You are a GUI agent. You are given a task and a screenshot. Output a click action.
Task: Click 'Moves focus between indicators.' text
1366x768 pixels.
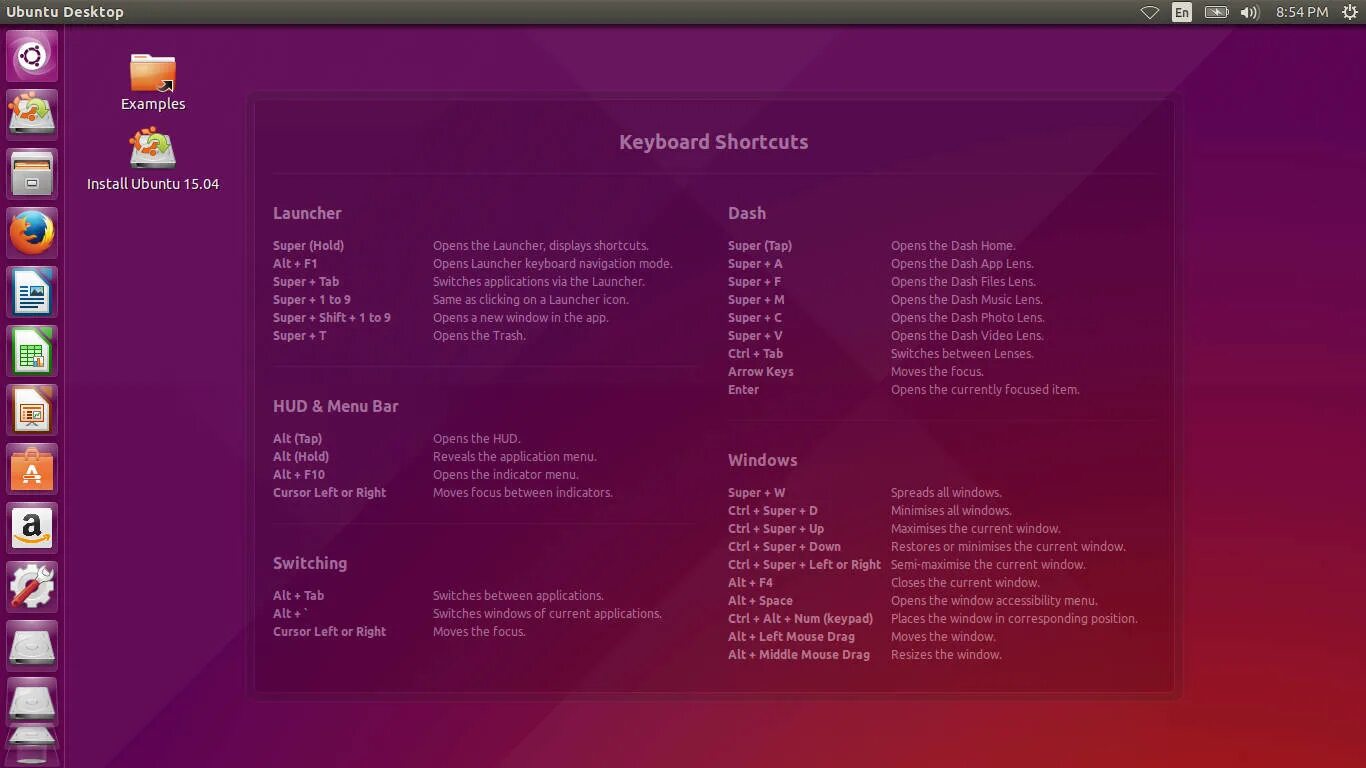(523, 493)
